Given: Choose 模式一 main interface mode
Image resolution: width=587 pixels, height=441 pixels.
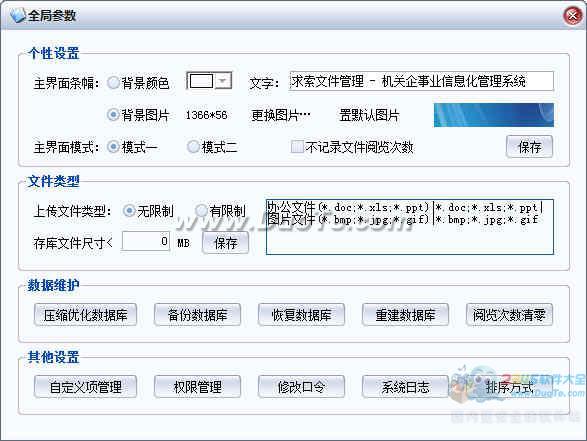Looking at the screenshot, I should (113, 147).
